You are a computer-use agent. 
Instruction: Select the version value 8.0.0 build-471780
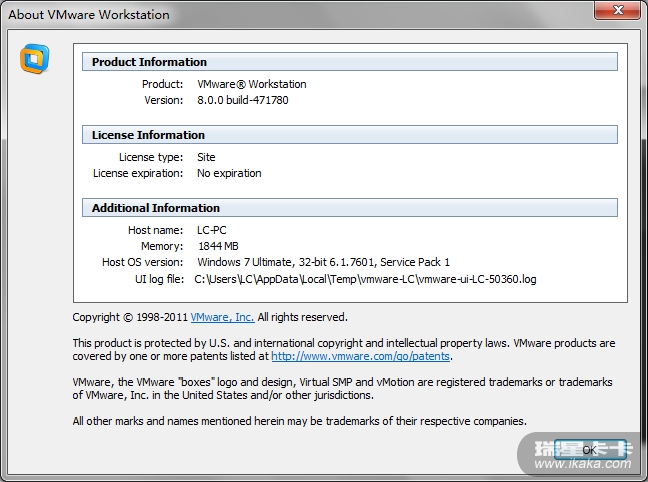(242, 100)
